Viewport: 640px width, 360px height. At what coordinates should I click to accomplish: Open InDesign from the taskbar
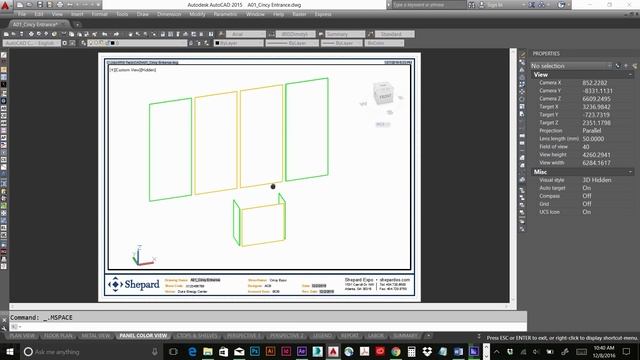(x=286, y=351)
